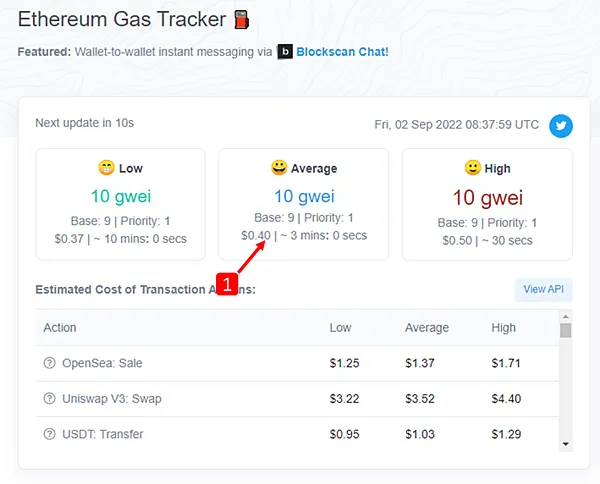600x484 pixels.
Task: Click help icon beside Uniswap V3: Swap
Action: 49,399
